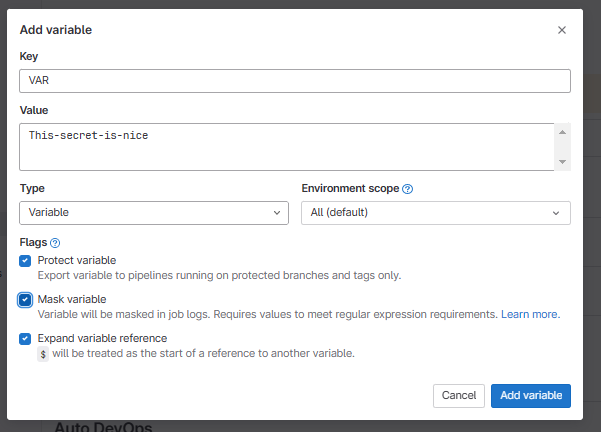The width and height of the screenshot is (601, 432).
Task: Expand the Environment scope dropdown
Action: coord(435,213)
